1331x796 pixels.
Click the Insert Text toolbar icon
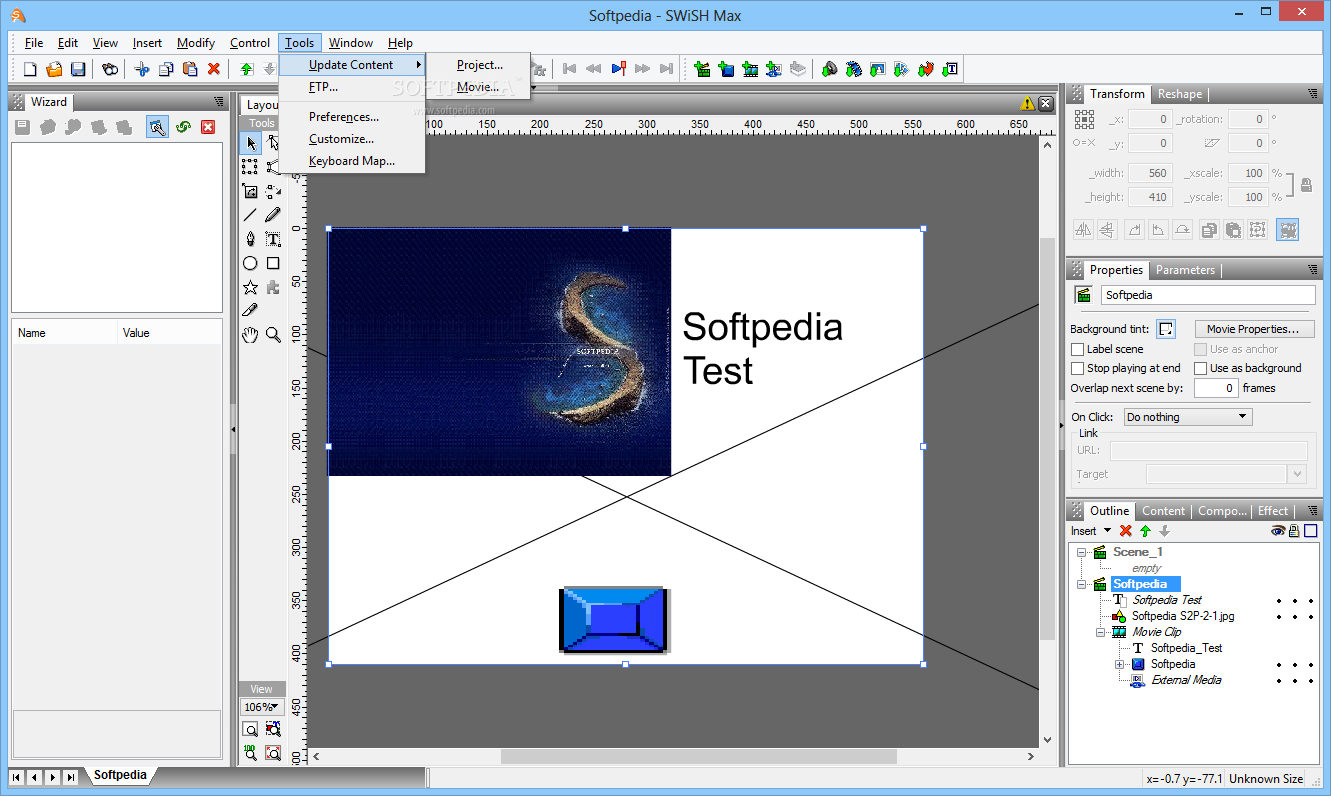click(x=951, y=69)
